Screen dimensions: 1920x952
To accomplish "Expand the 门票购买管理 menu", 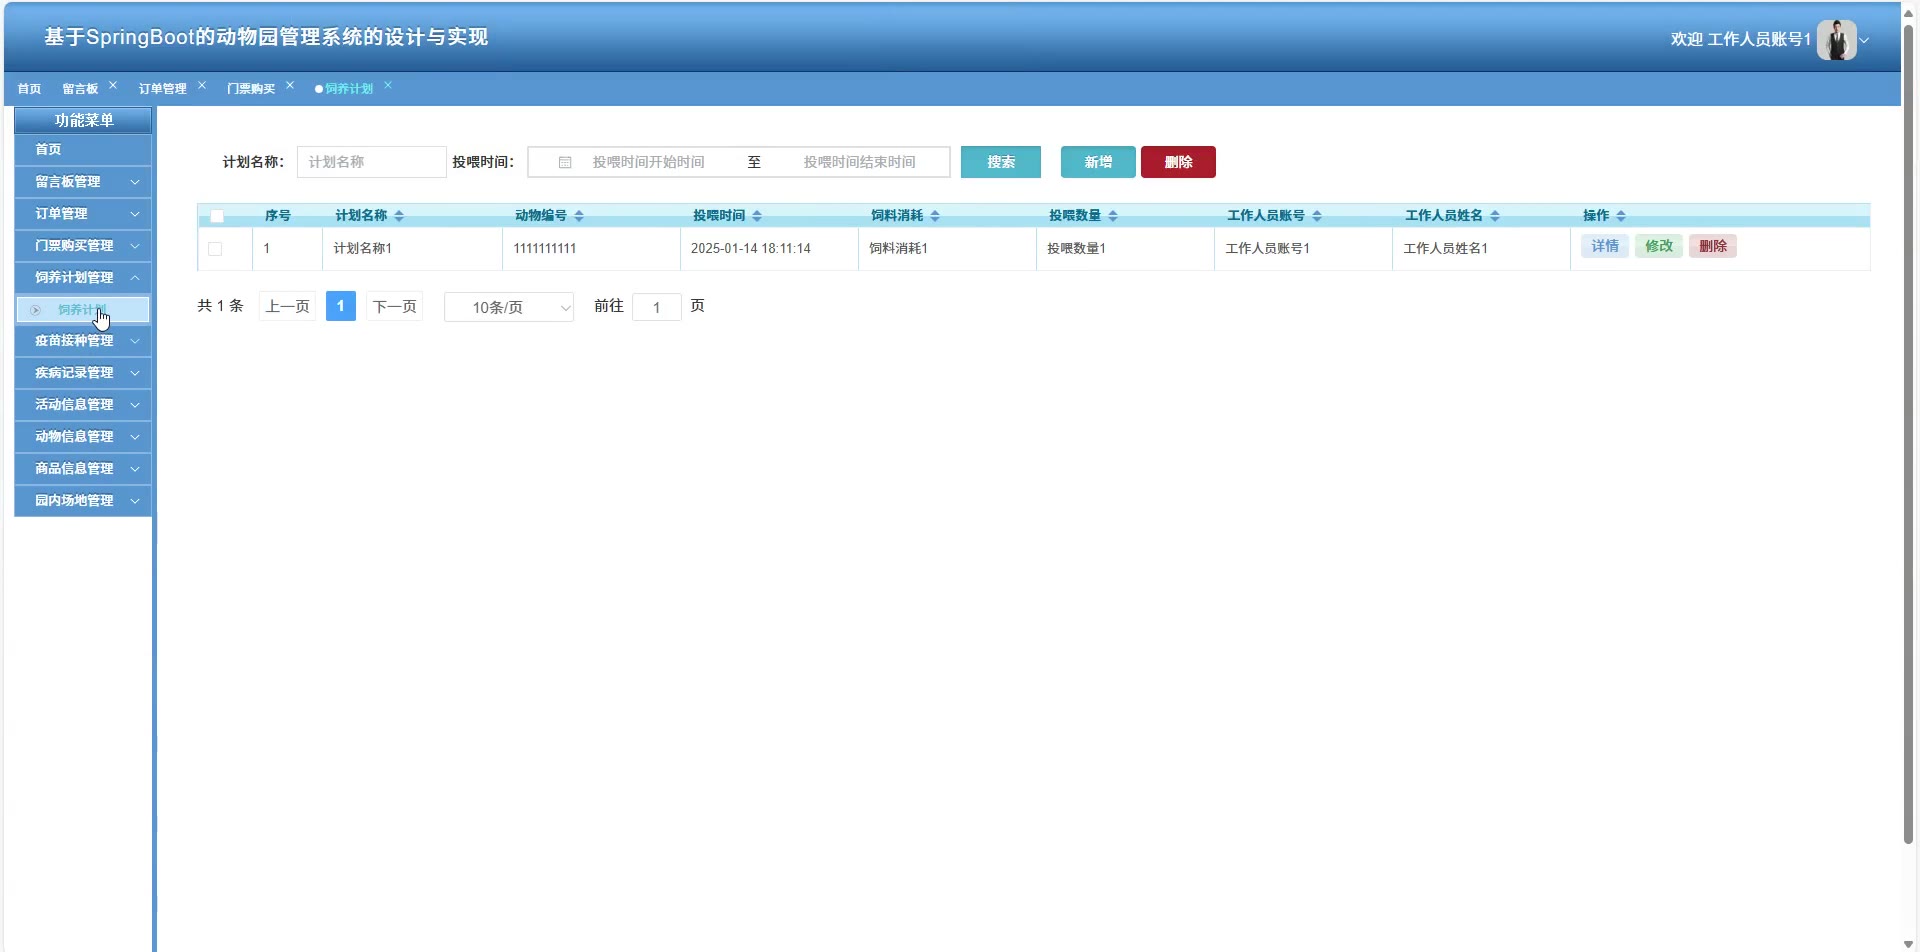I will tap(83, 246).
